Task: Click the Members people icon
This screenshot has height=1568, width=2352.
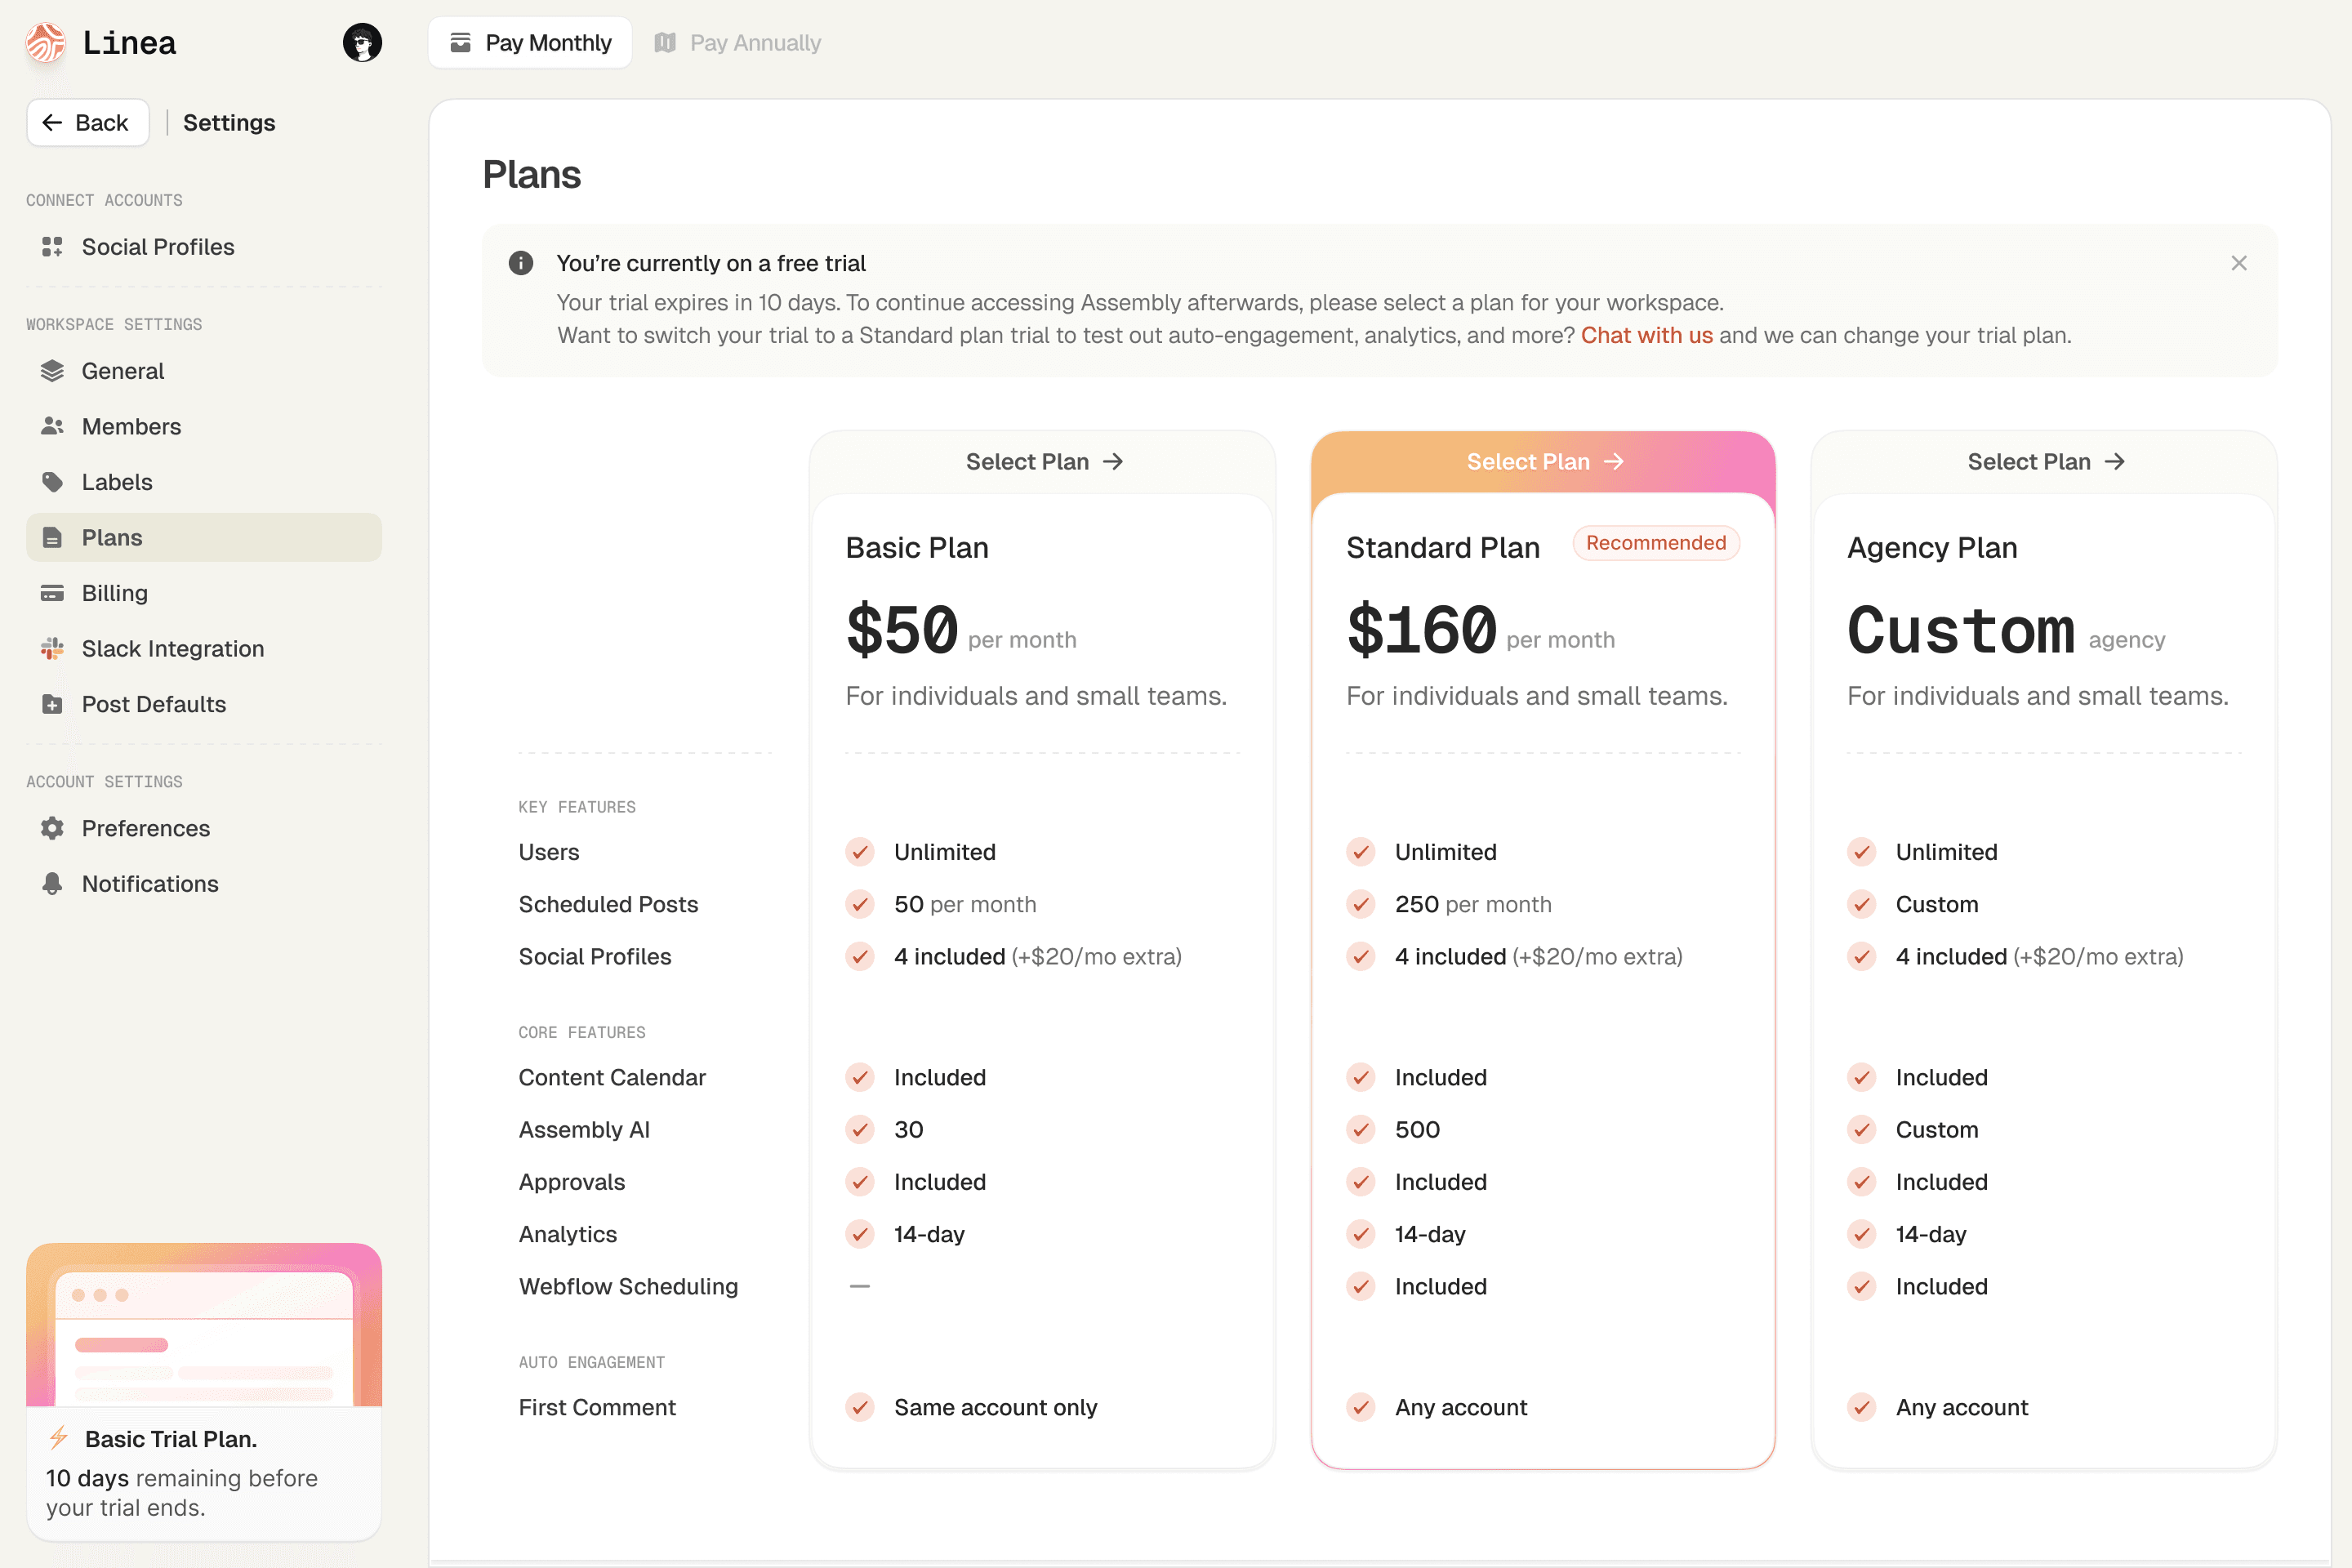Action: (52, 426)
